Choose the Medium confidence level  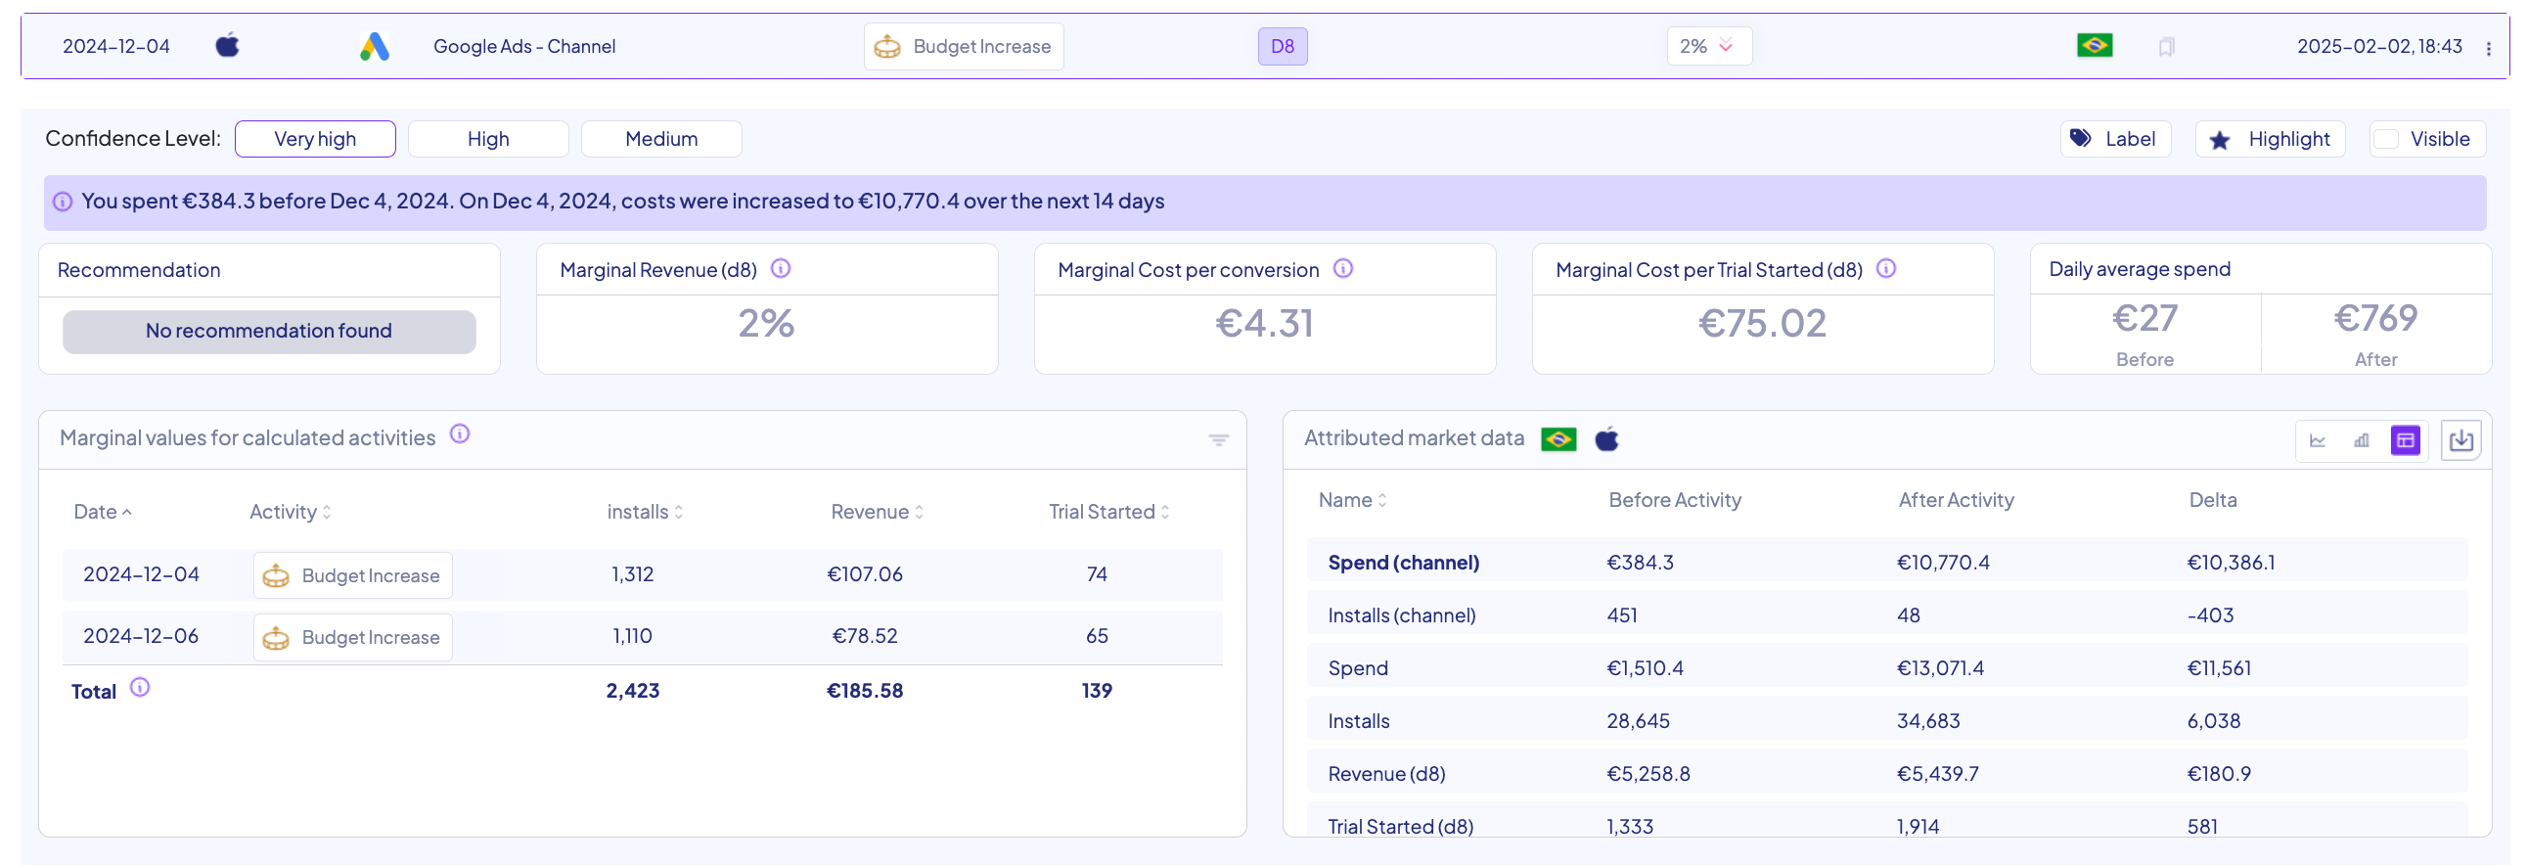click(x=661, y=139)
